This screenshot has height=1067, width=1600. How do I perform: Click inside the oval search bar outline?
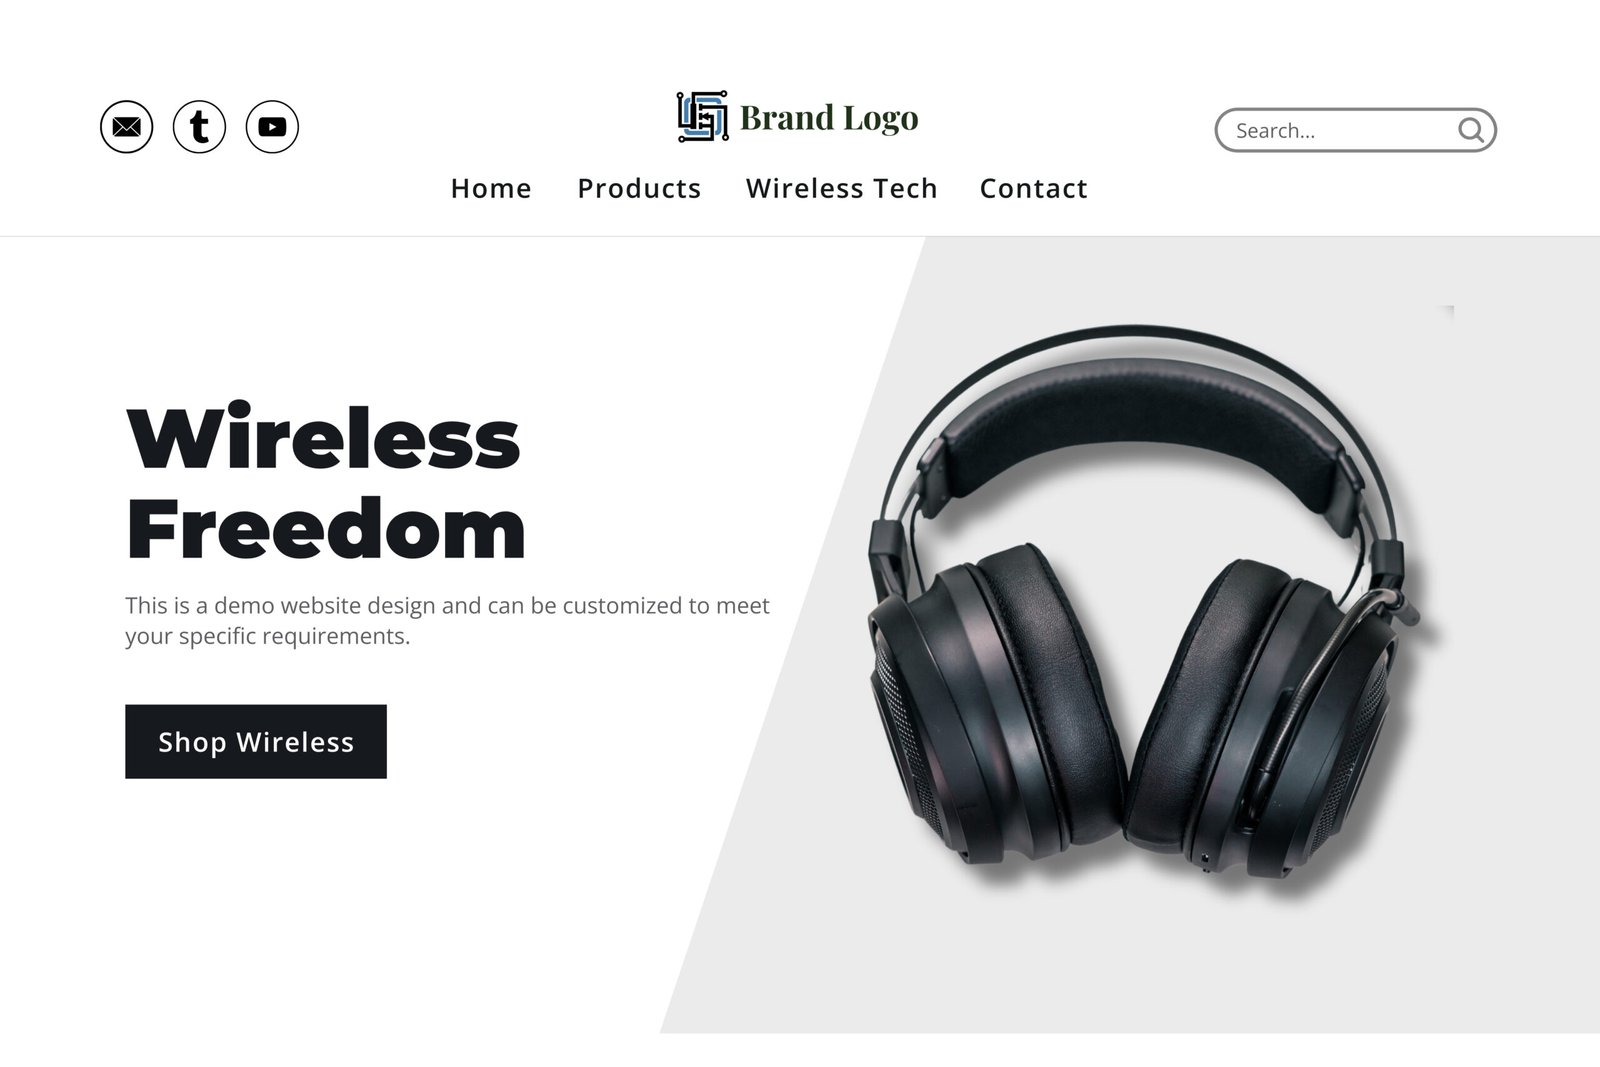tap(1355, 131)
